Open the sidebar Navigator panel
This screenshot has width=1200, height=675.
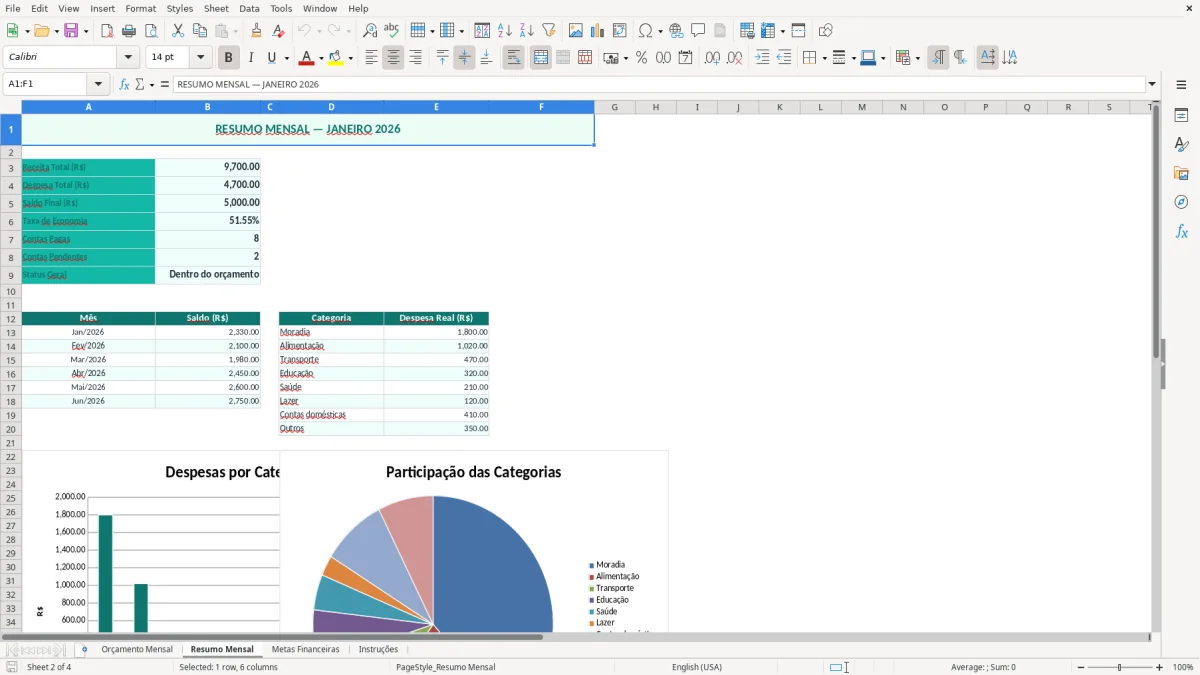(1181, 202)
